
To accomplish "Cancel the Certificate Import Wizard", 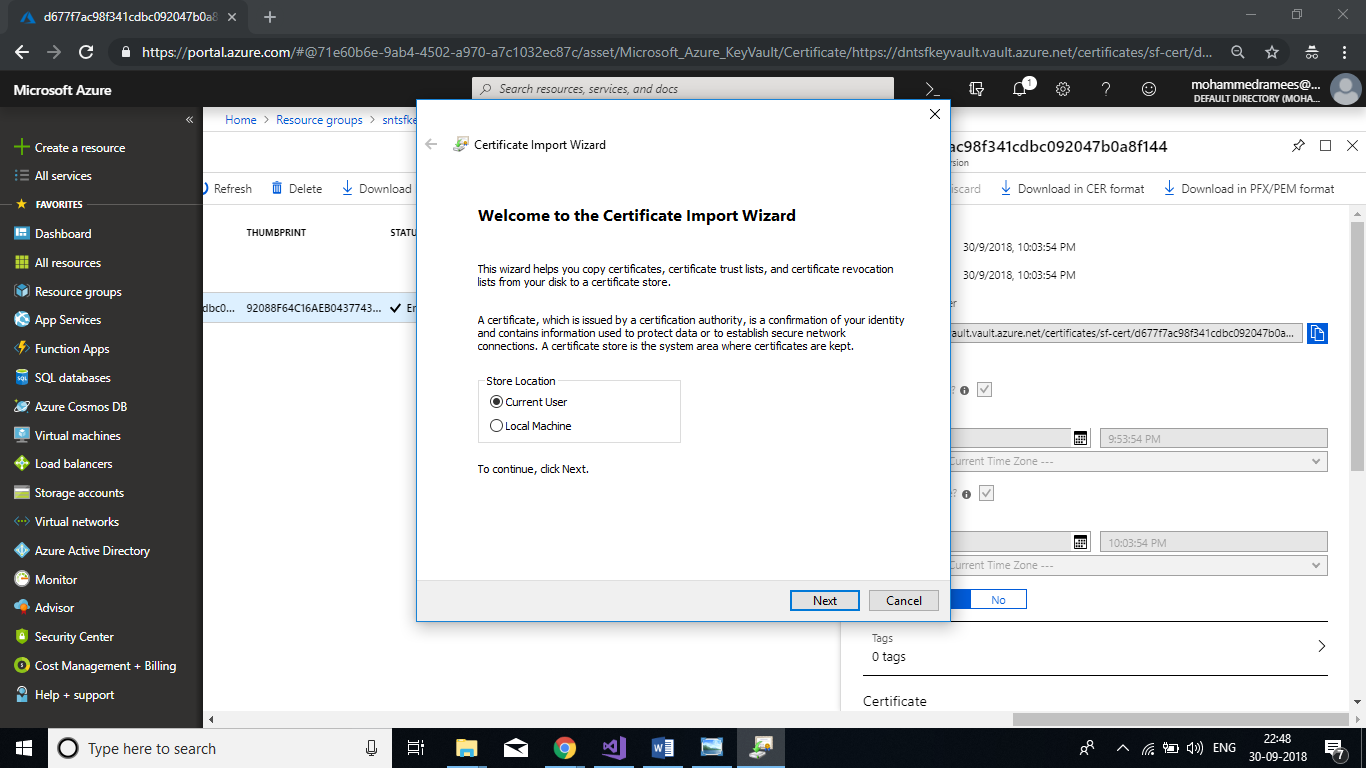I will (x=903, y=600).
